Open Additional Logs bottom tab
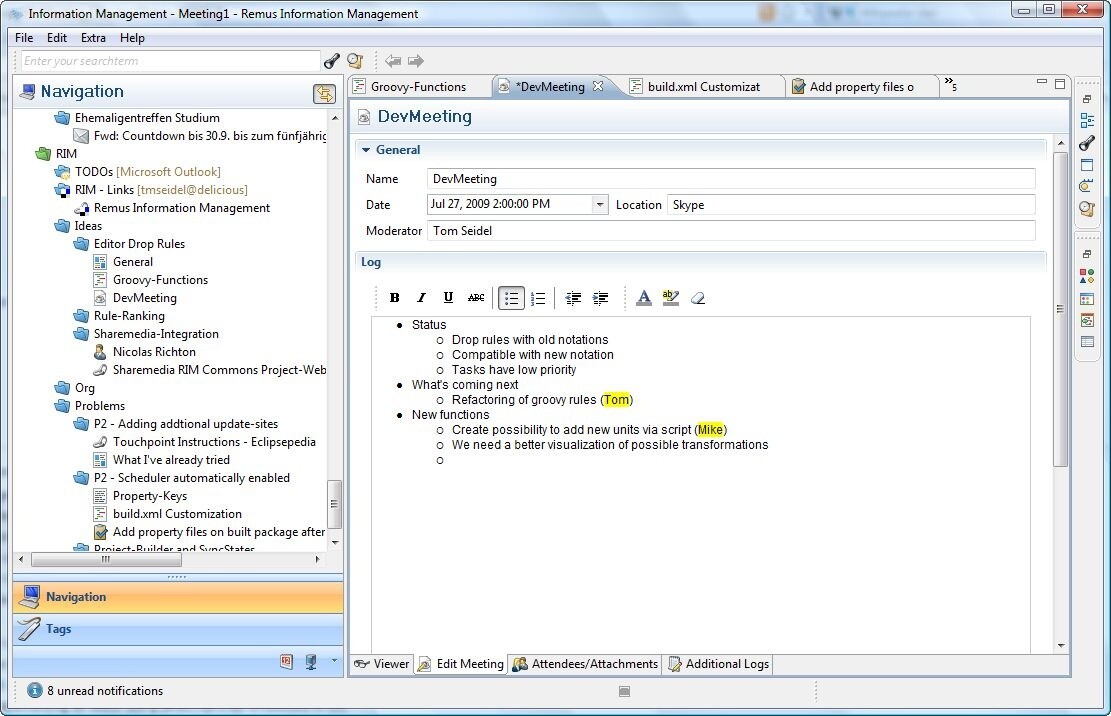This screenshot has height=716, width=1111. (718, 664)
